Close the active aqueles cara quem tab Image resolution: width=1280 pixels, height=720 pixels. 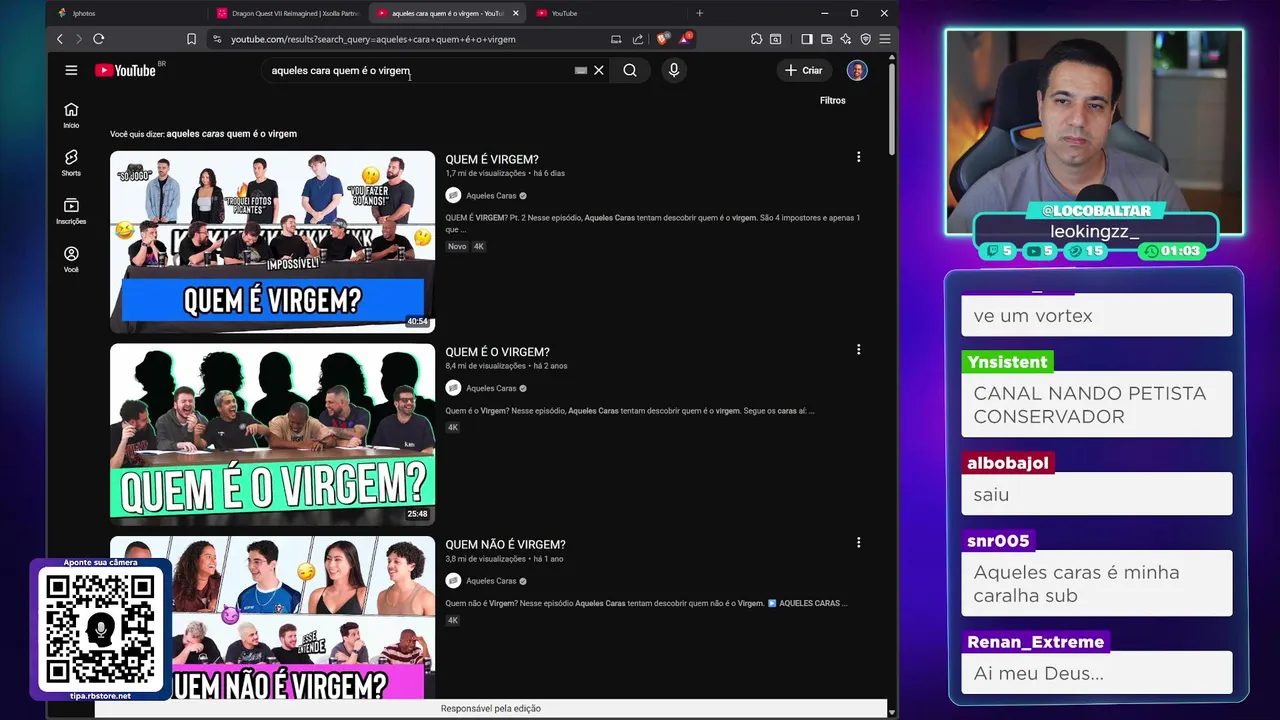point(516,13)
